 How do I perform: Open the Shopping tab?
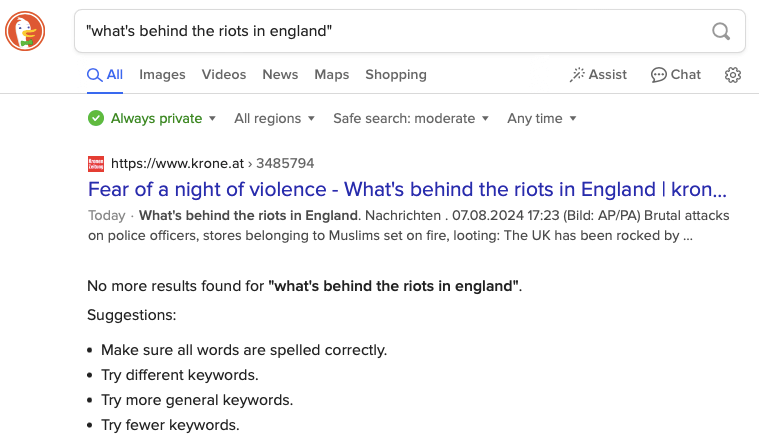pos(396,75)
